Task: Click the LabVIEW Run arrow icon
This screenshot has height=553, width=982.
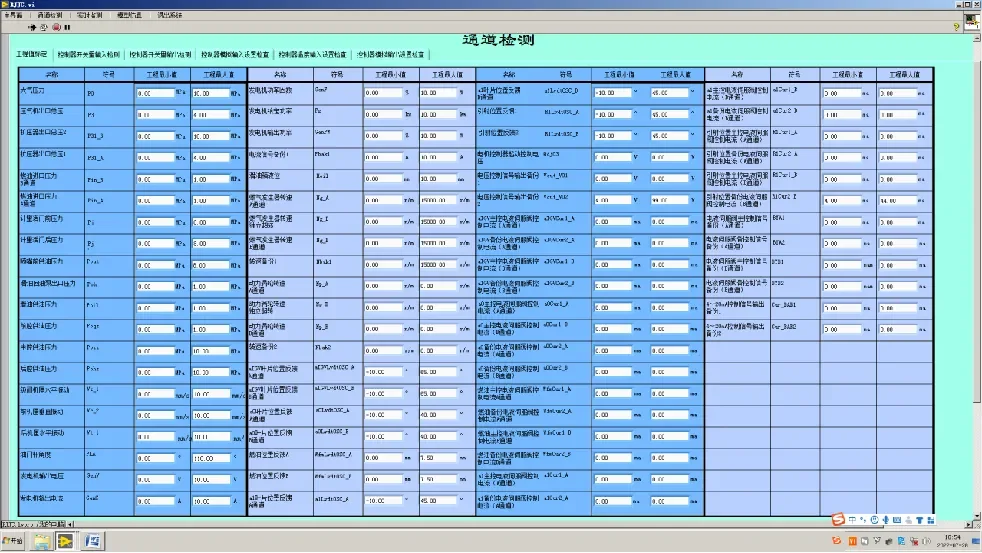Action: click(32, 27)
